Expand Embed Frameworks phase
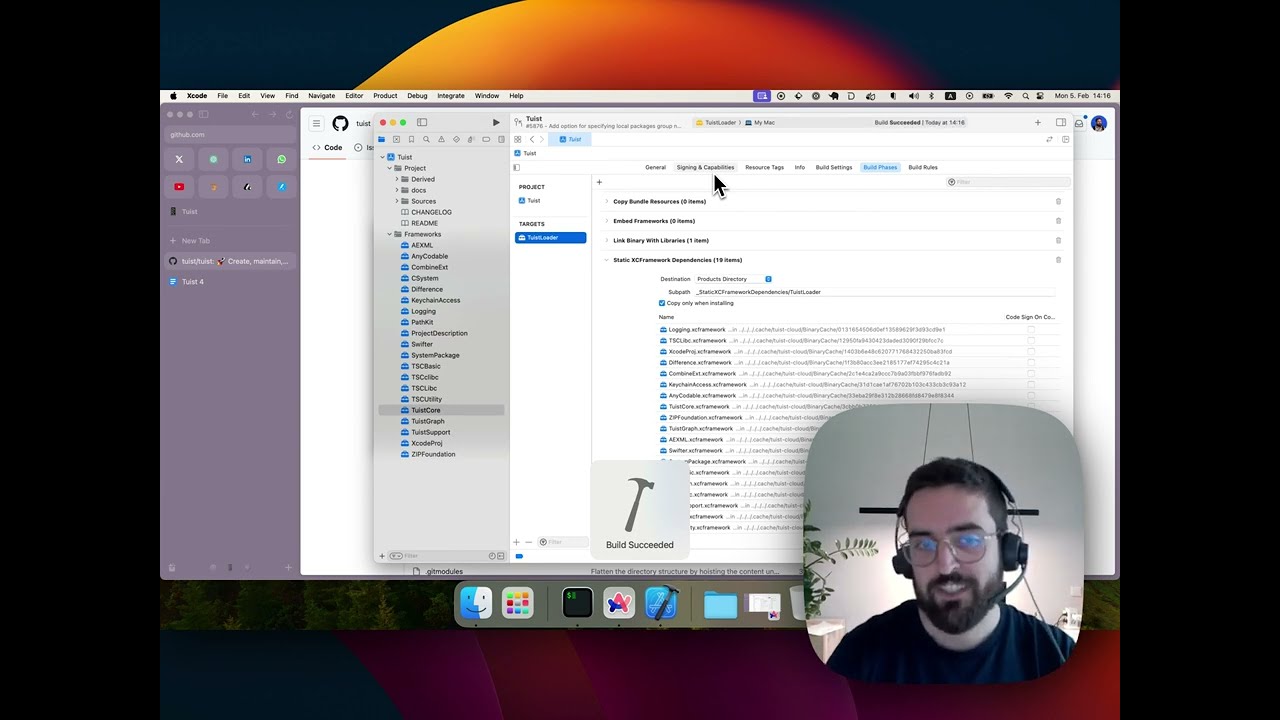The width and height of the screenshot is (1280, 720). click(606, 221)
